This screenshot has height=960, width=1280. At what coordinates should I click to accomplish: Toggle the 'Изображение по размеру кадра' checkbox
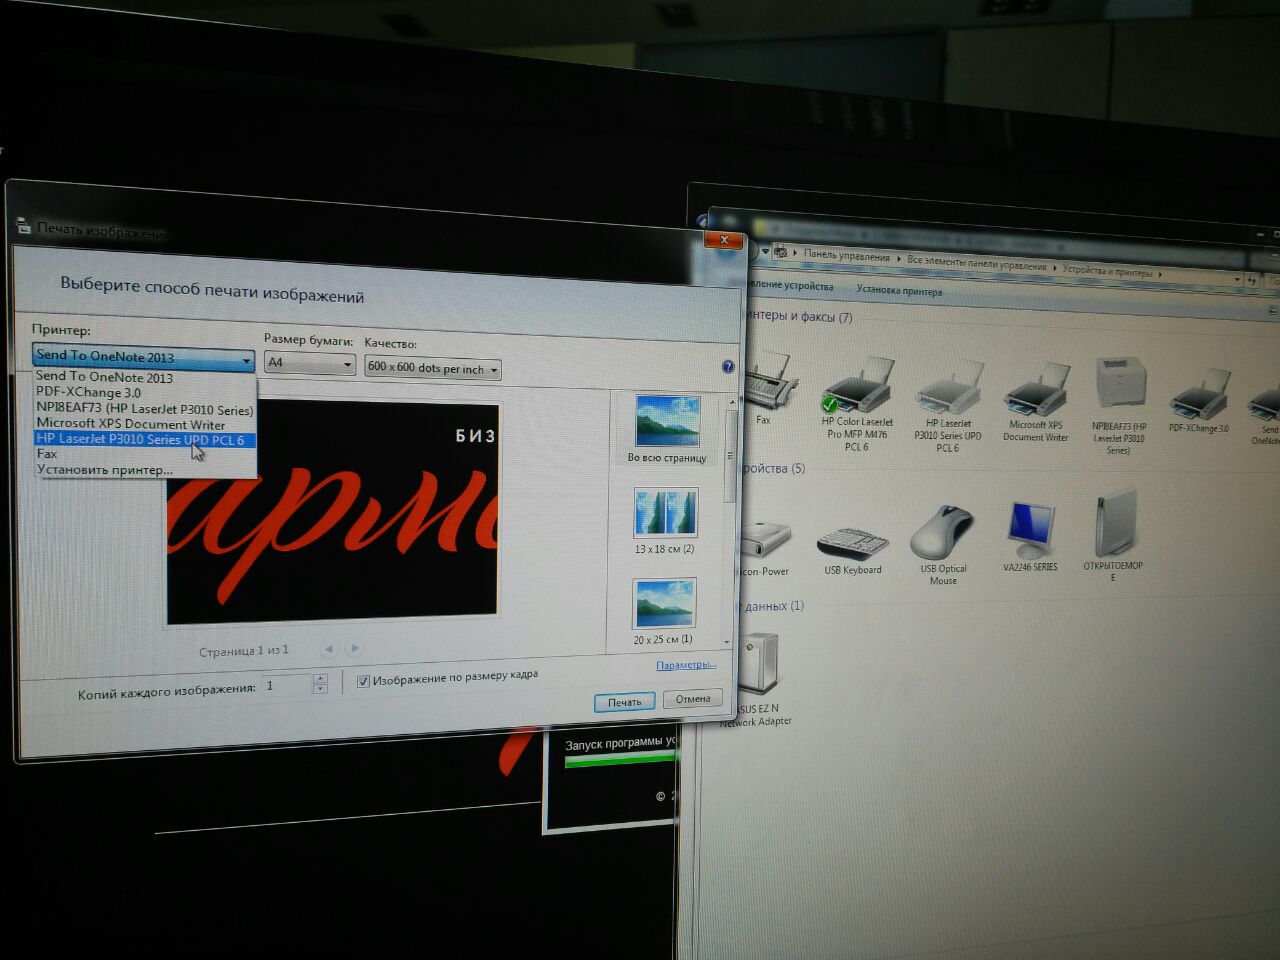363,681
